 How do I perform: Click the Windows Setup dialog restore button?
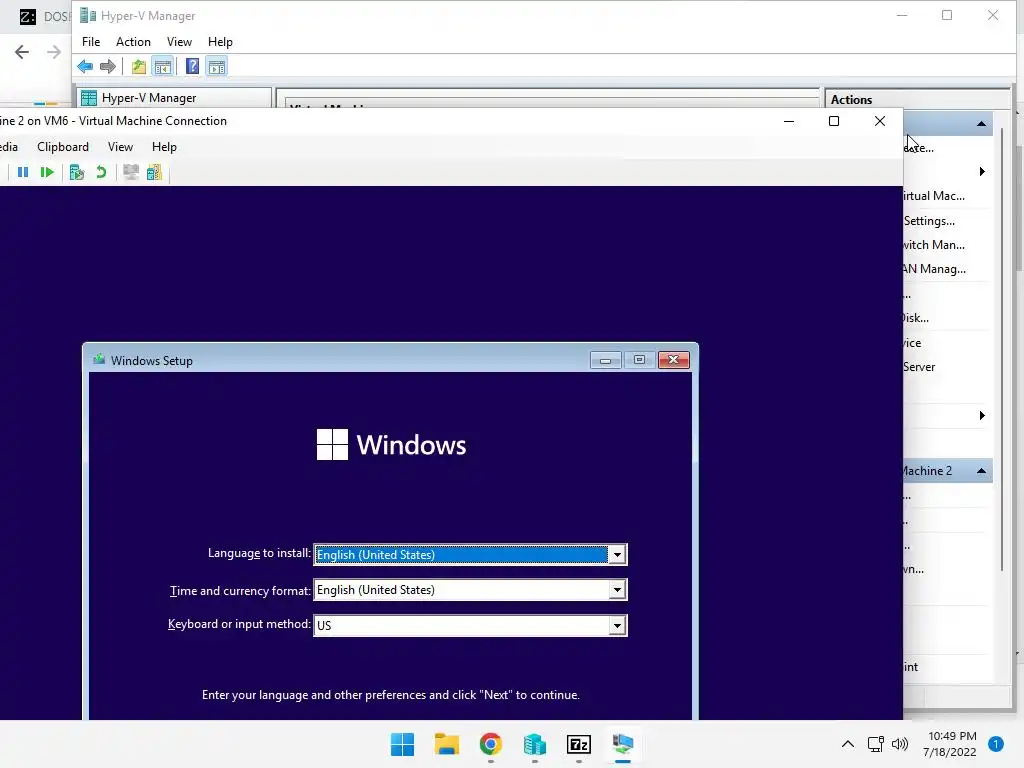tap(639, 360)
